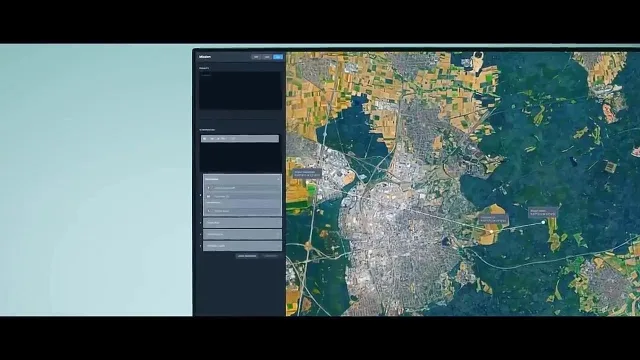Expand the second collapsed section in the list
This screenshot has height=360, width=640.
242,234
